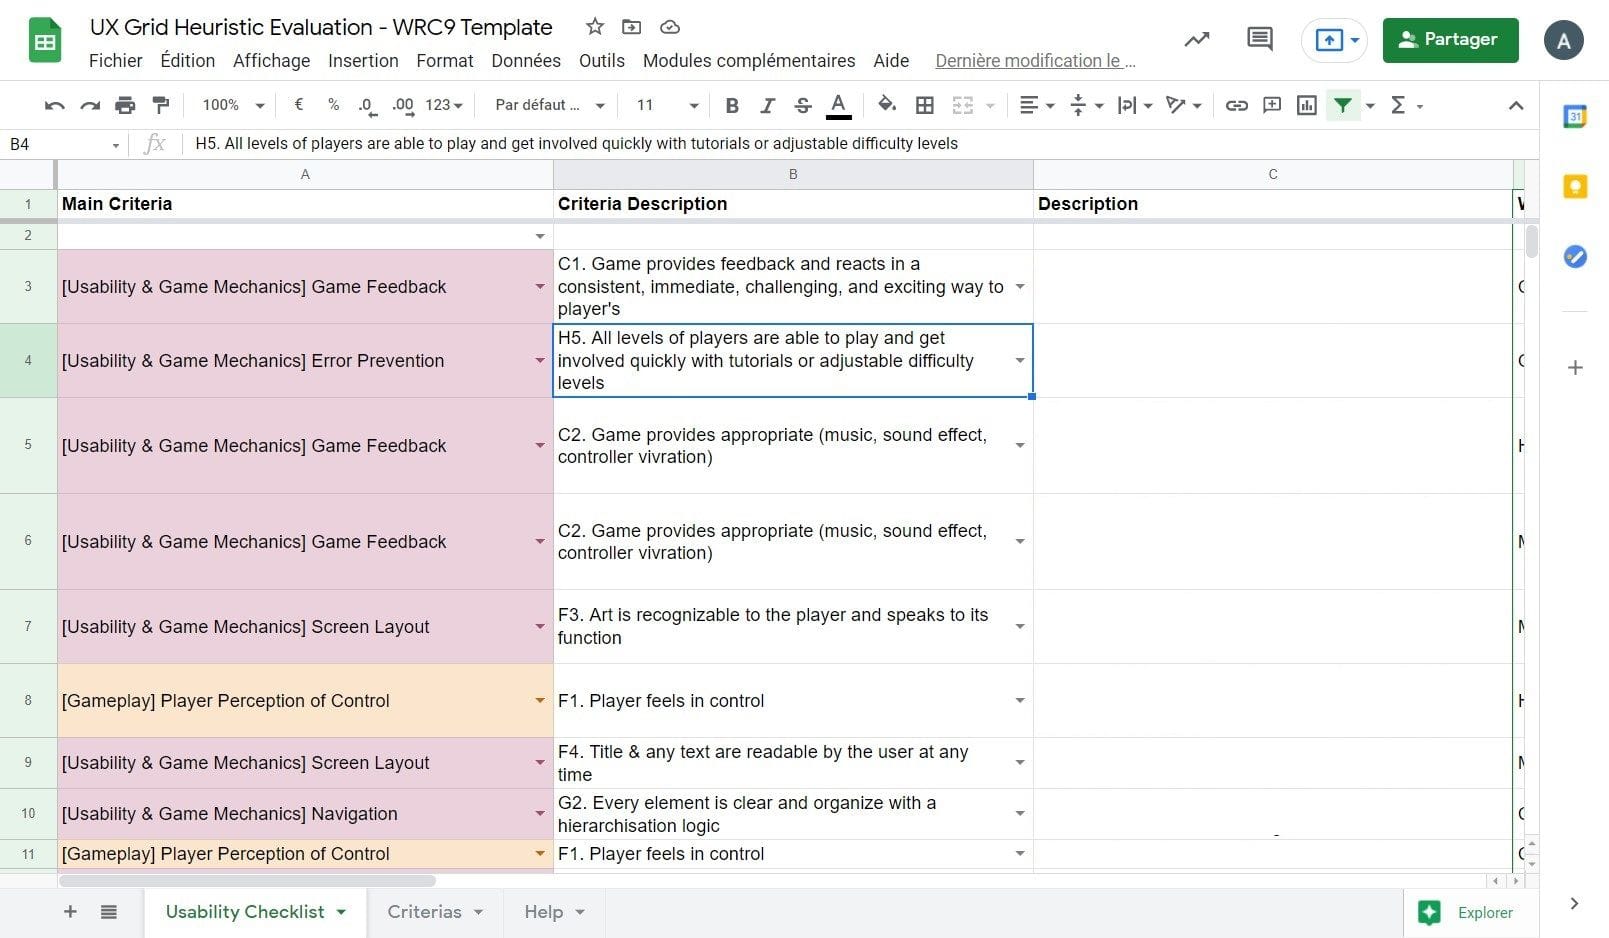Toggle bold formatting
The width and height of the screenshot is (1609, 938).
pyautogui.click(x=732, y=105)
